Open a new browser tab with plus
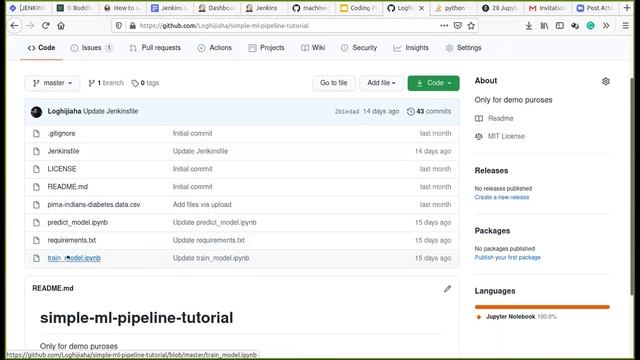The width and height of the screenshot is (640, 360). [627, 8]
